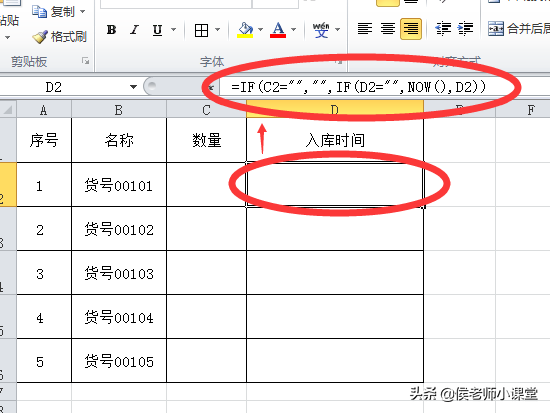
Task: Select the cell containing 货号00101
Action: point(119,185)
